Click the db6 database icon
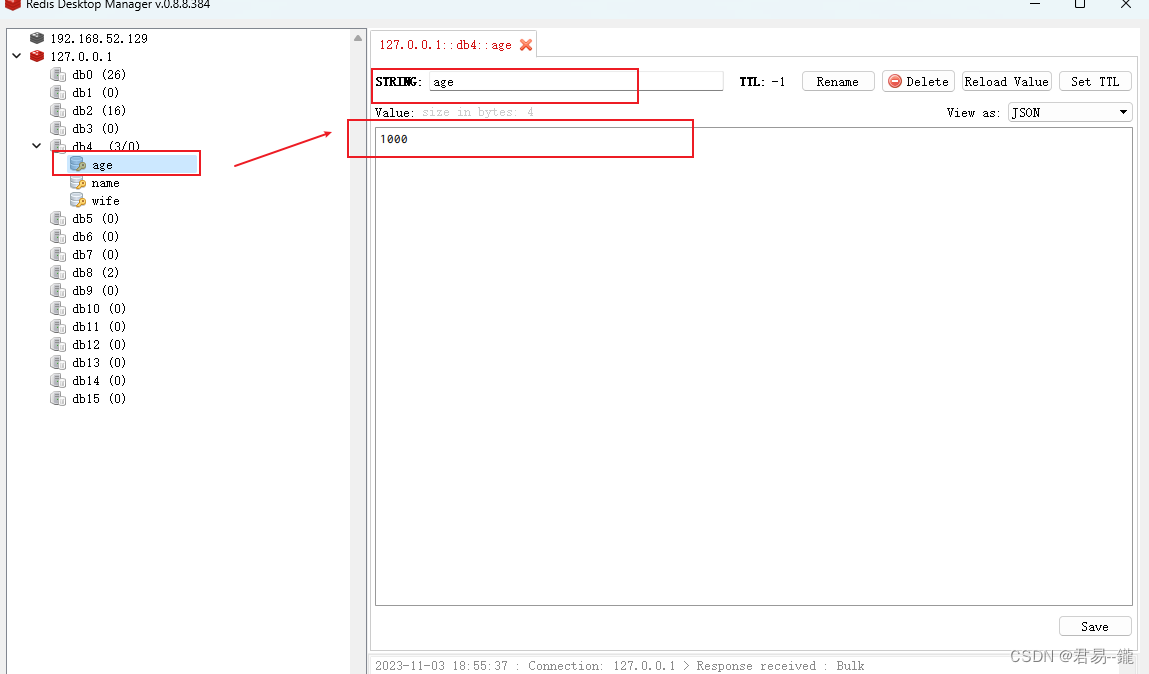The height and width of the screenshot is (674, 1149). click(58, 237)
